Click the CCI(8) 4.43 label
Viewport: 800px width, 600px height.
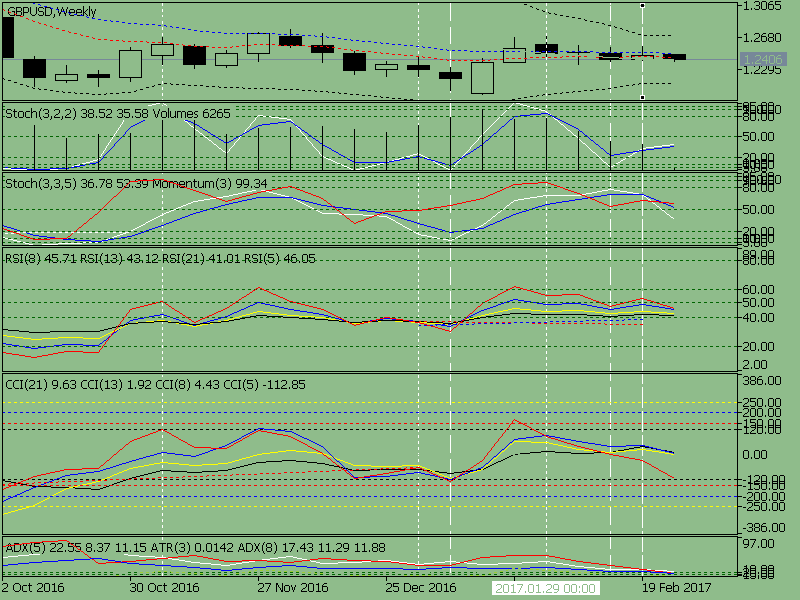[187, 384]
